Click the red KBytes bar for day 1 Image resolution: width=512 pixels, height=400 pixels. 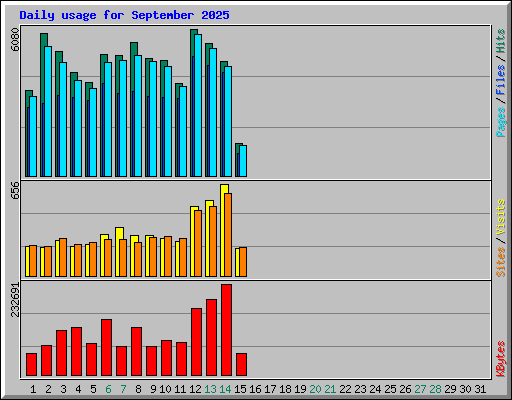tap(31, 364)
